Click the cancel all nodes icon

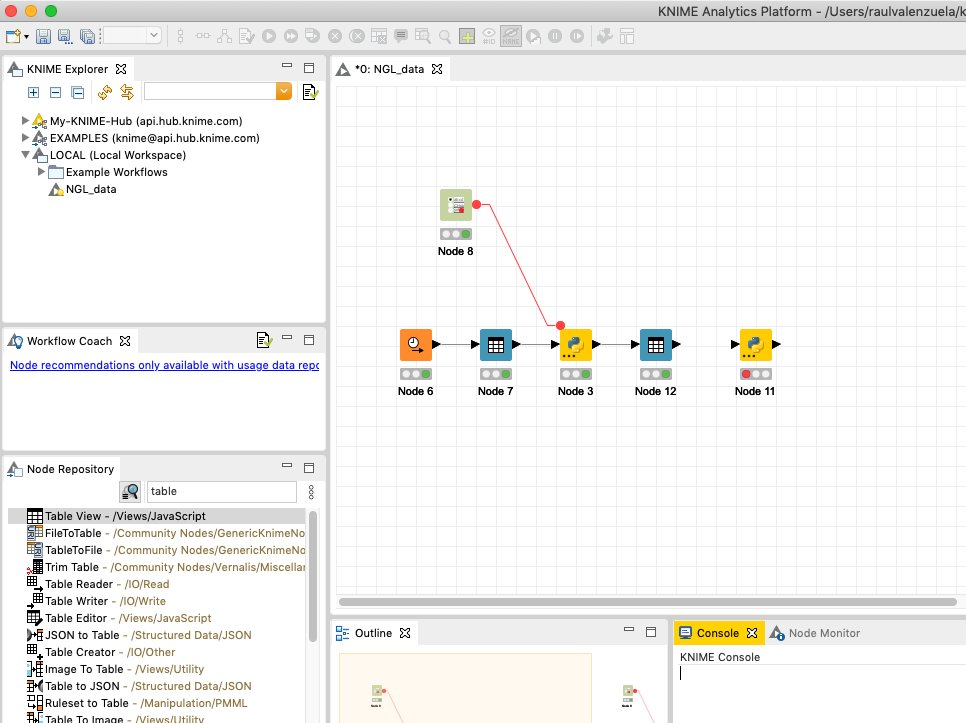click(357, 36)
